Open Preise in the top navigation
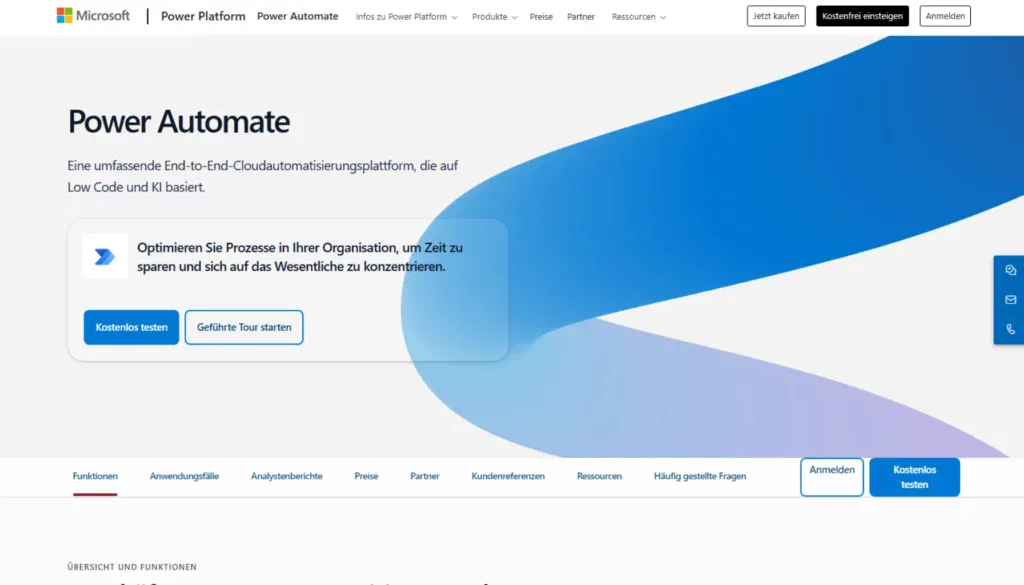The width and height of the screenshot is (1024, 585). (541, 16)
